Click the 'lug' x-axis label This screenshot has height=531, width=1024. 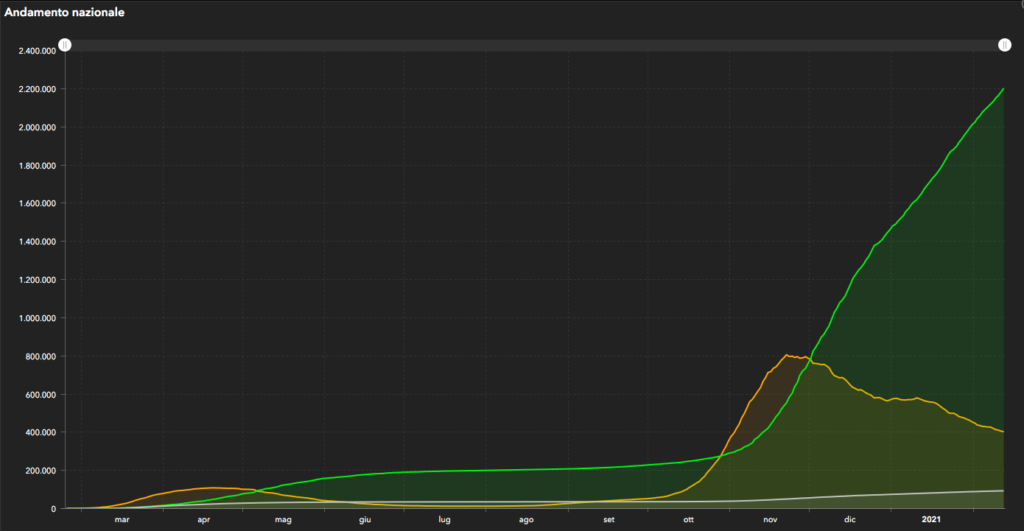click(x=444, y=520)
